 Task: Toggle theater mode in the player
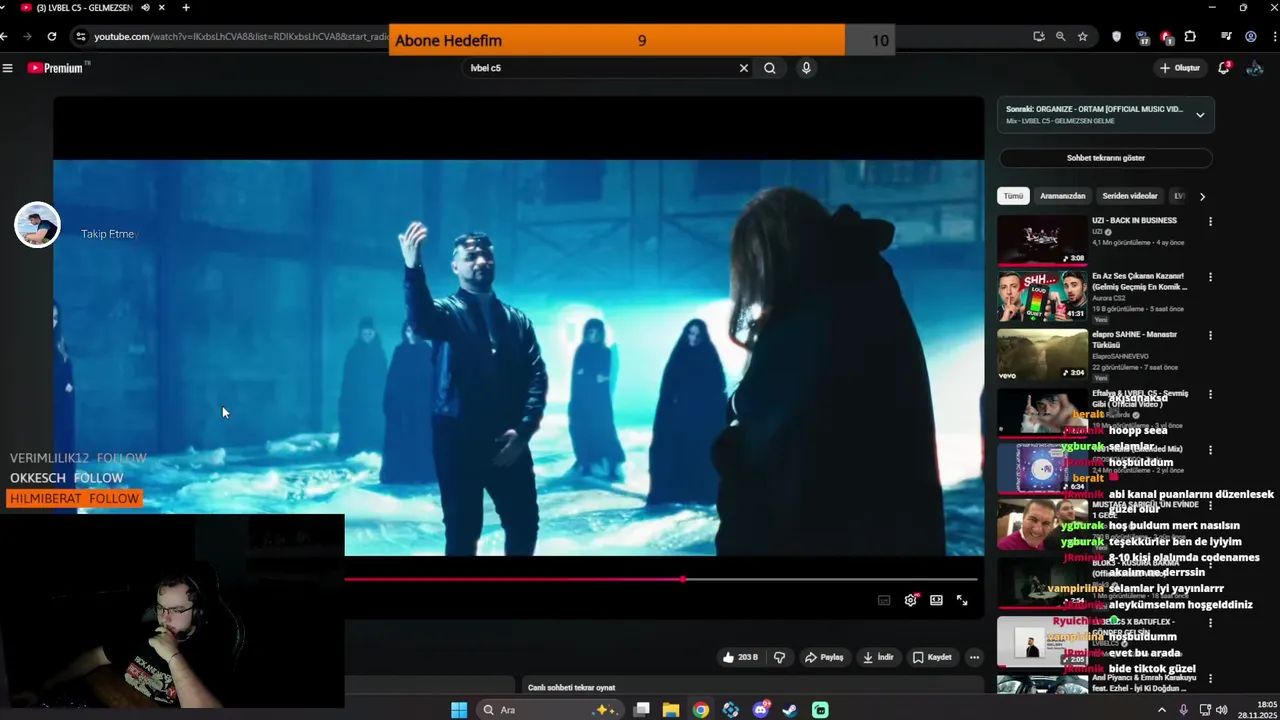click(936, 600)
